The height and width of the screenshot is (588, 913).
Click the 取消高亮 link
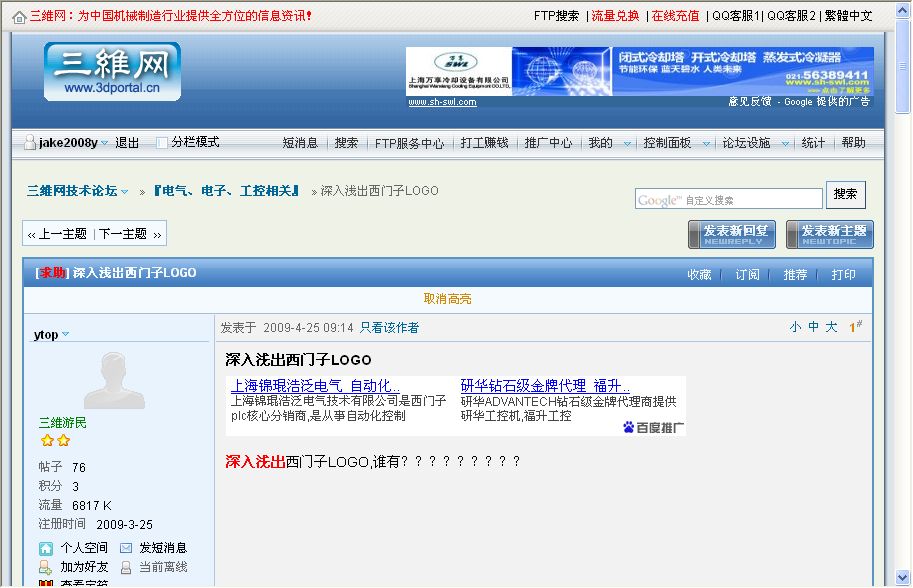pos(447,299)
